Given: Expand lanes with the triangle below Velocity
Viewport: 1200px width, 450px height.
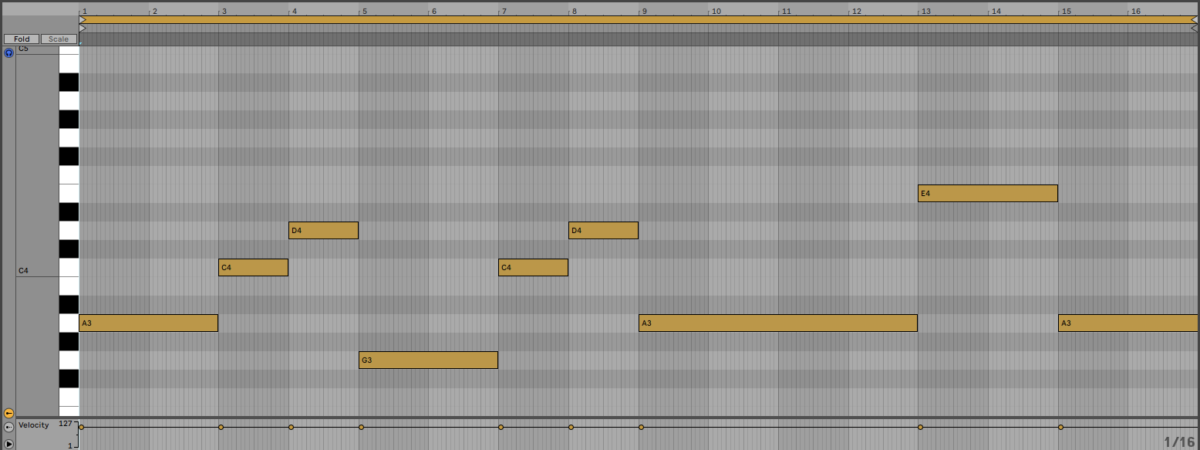Looking at the screenshot, I should coord(9,443).
